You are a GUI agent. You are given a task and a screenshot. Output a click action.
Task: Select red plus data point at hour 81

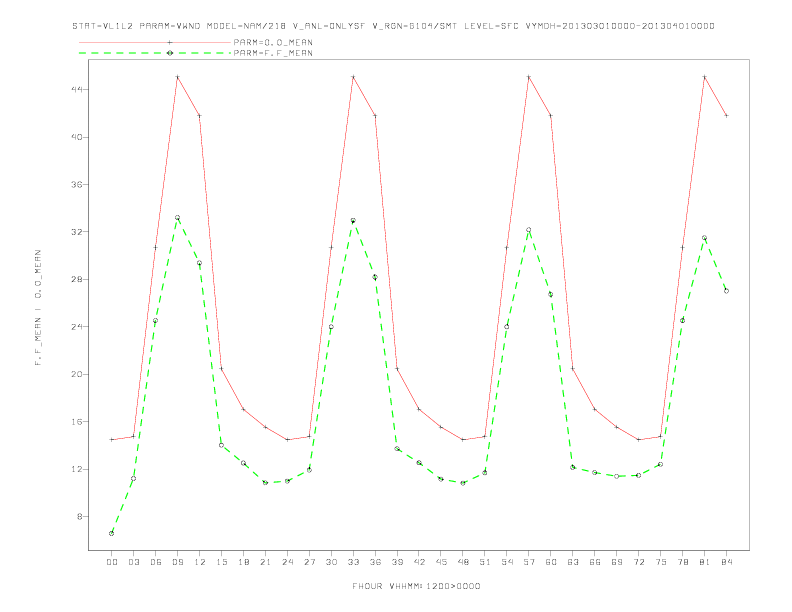coord(705,77)
